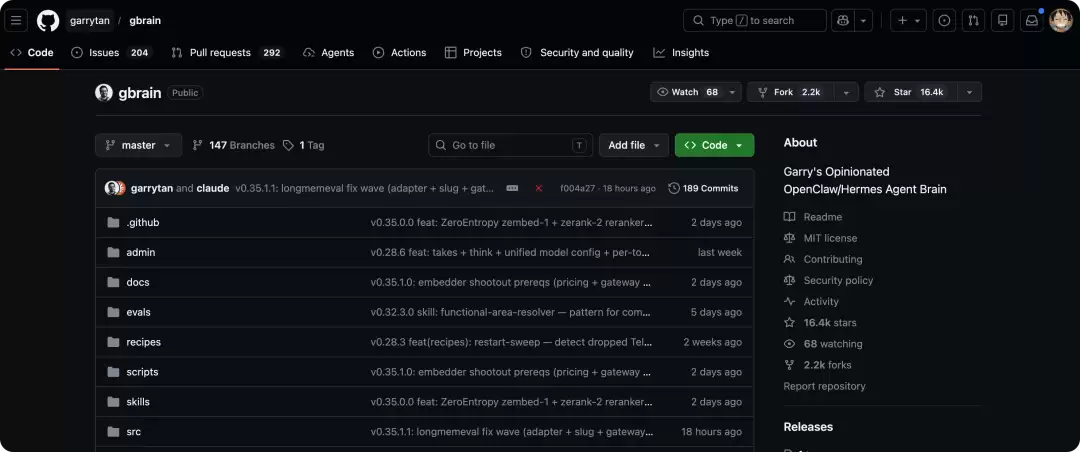Go to the GitHub home logo
The width and height of the screenshot is (1080, 452).
pyautogui.click(x=48, y=21)
